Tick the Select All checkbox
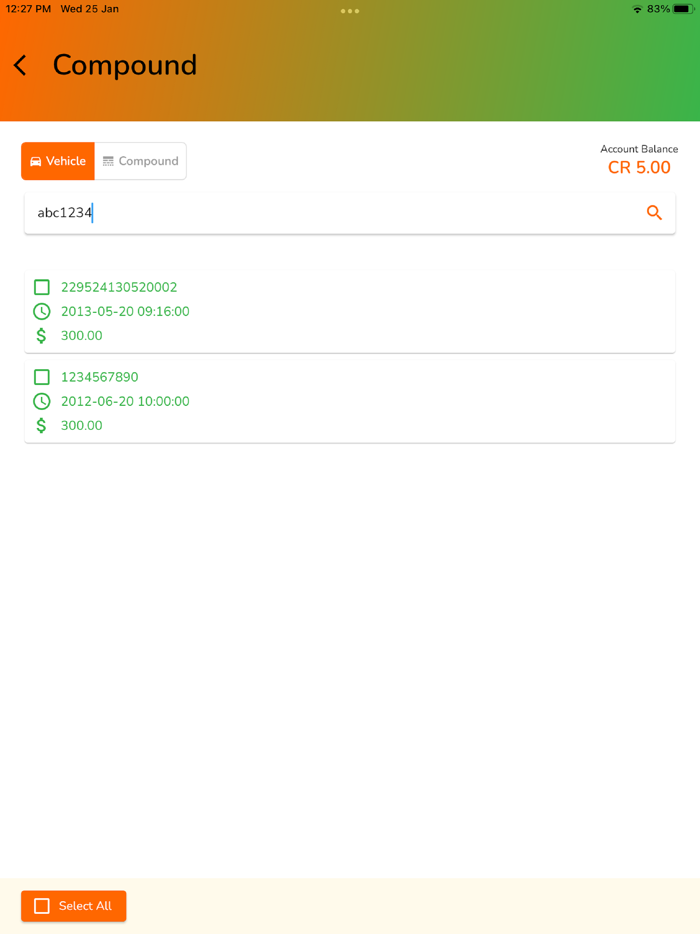The width and height of the screenshot is (700, 934). 42,906
